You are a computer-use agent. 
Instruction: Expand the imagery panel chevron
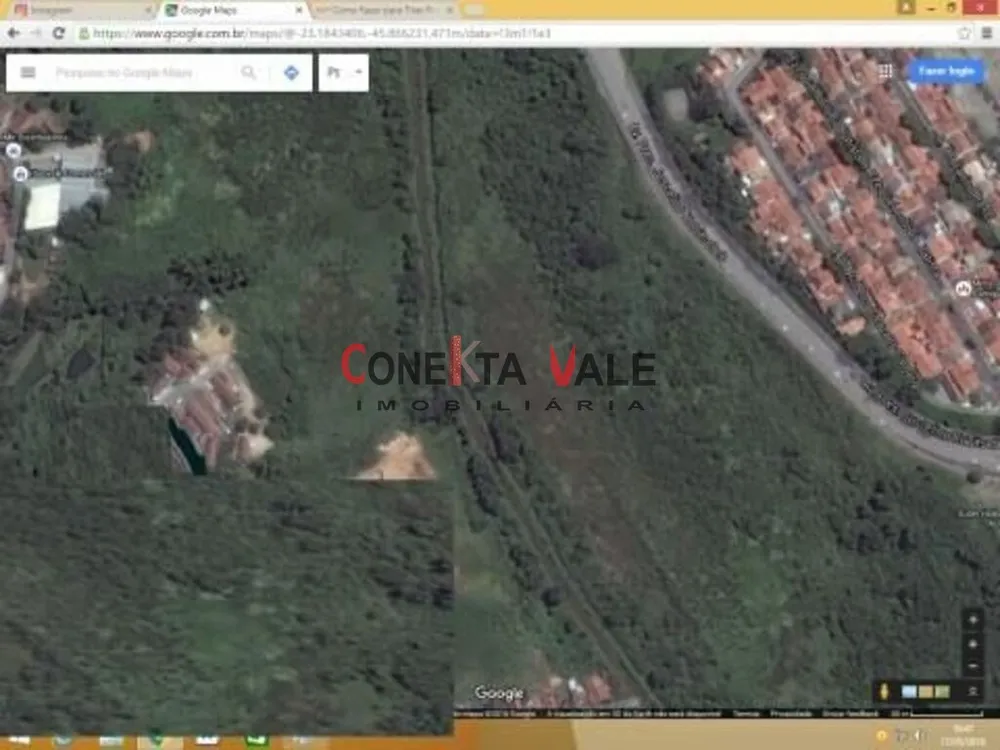[x=973, y=691]
